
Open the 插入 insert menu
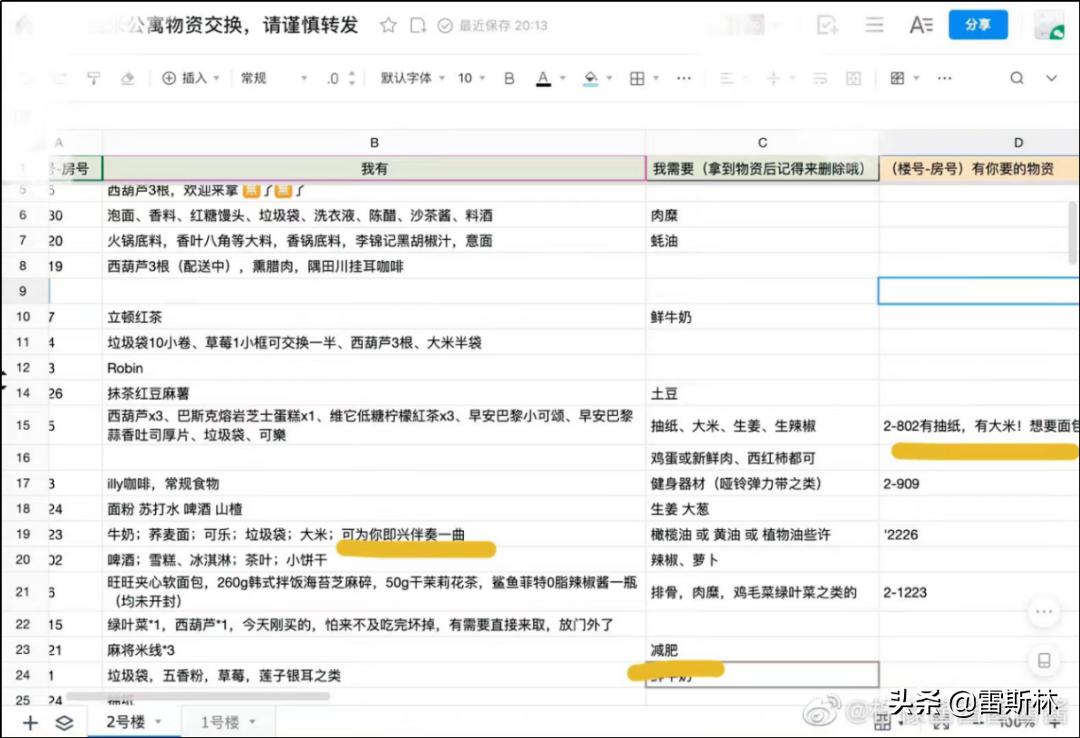click(x=190, y=77)
